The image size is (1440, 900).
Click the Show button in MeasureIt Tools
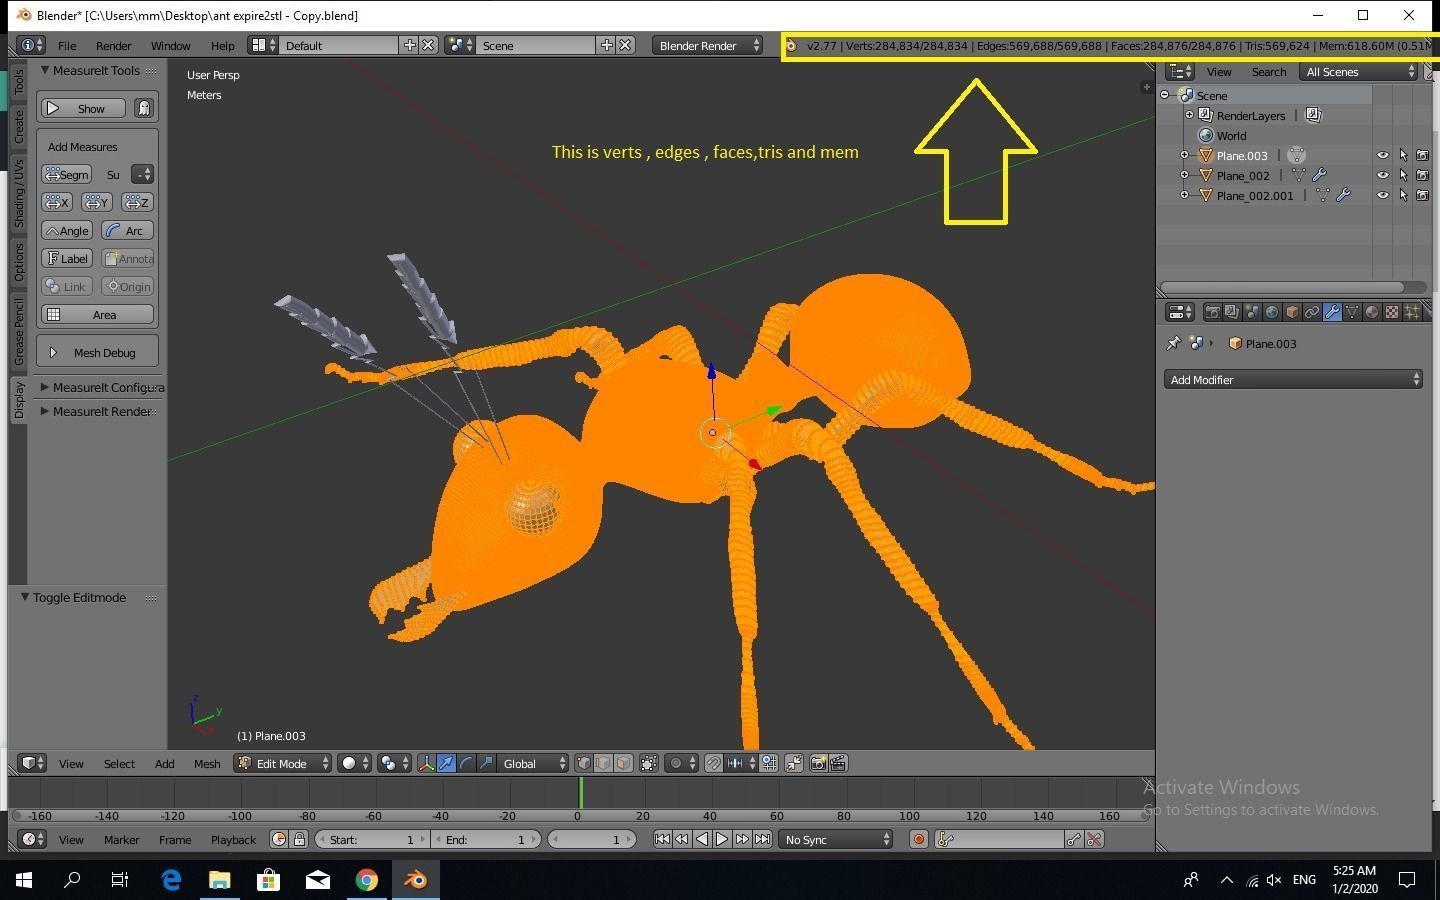coord(82,108)
